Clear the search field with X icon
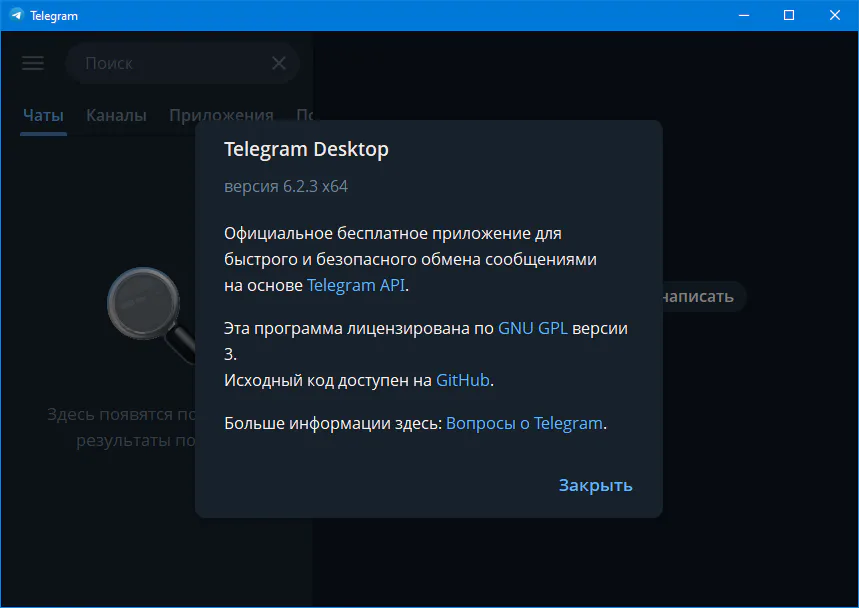The width and height of the screenshot is (859, 608). (x=279, y=63)
